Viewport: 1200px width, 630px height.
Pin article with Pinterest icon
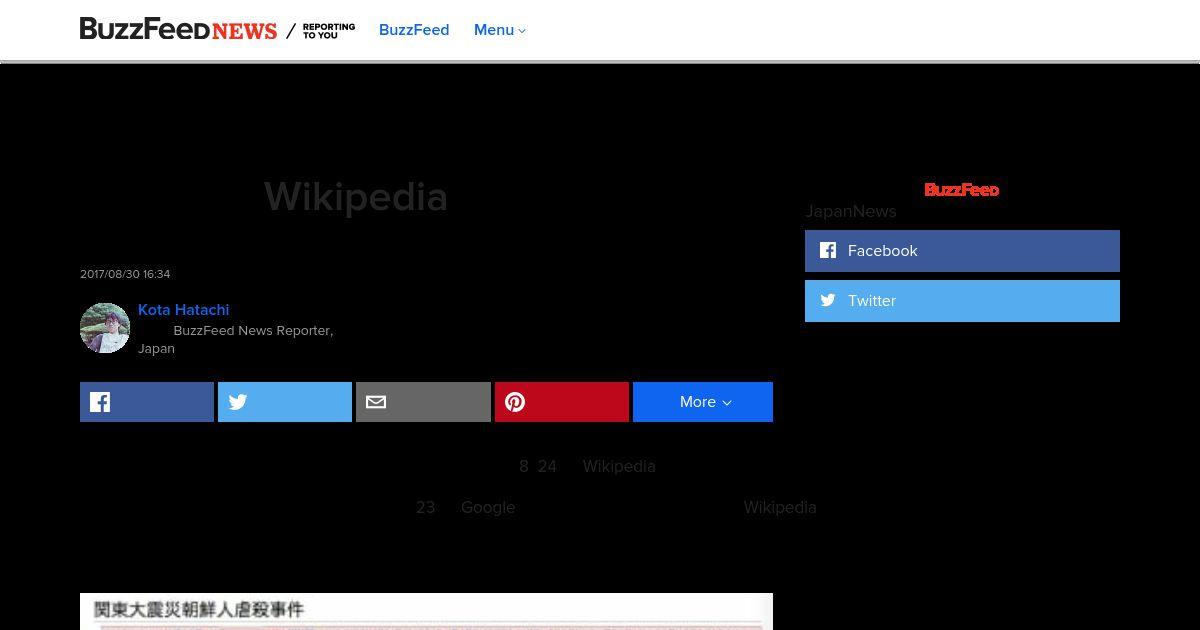pos(562,402)
